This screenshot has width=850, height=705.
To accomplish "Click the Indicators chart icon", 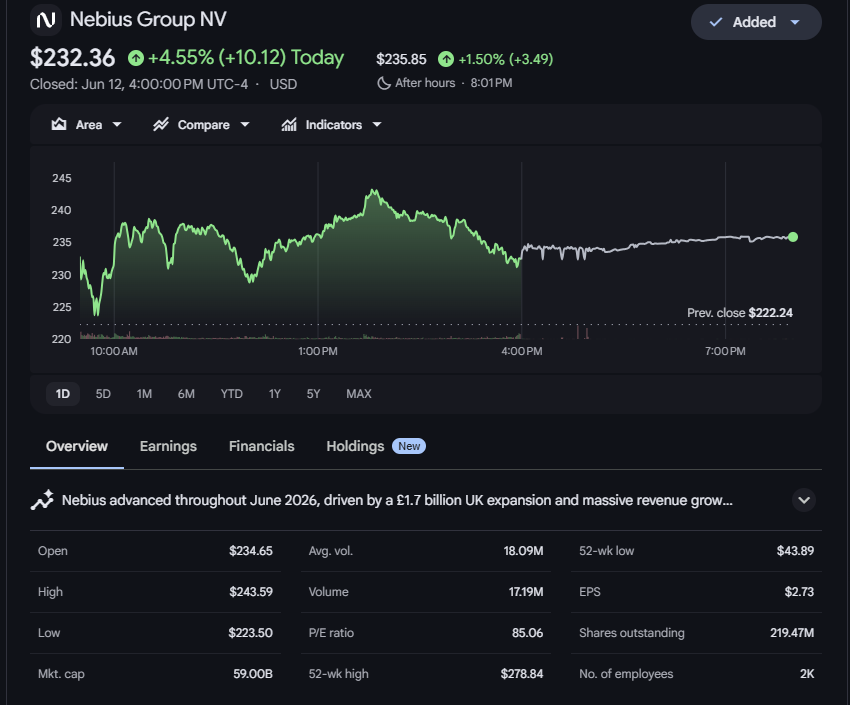I will tap(289, 125).
